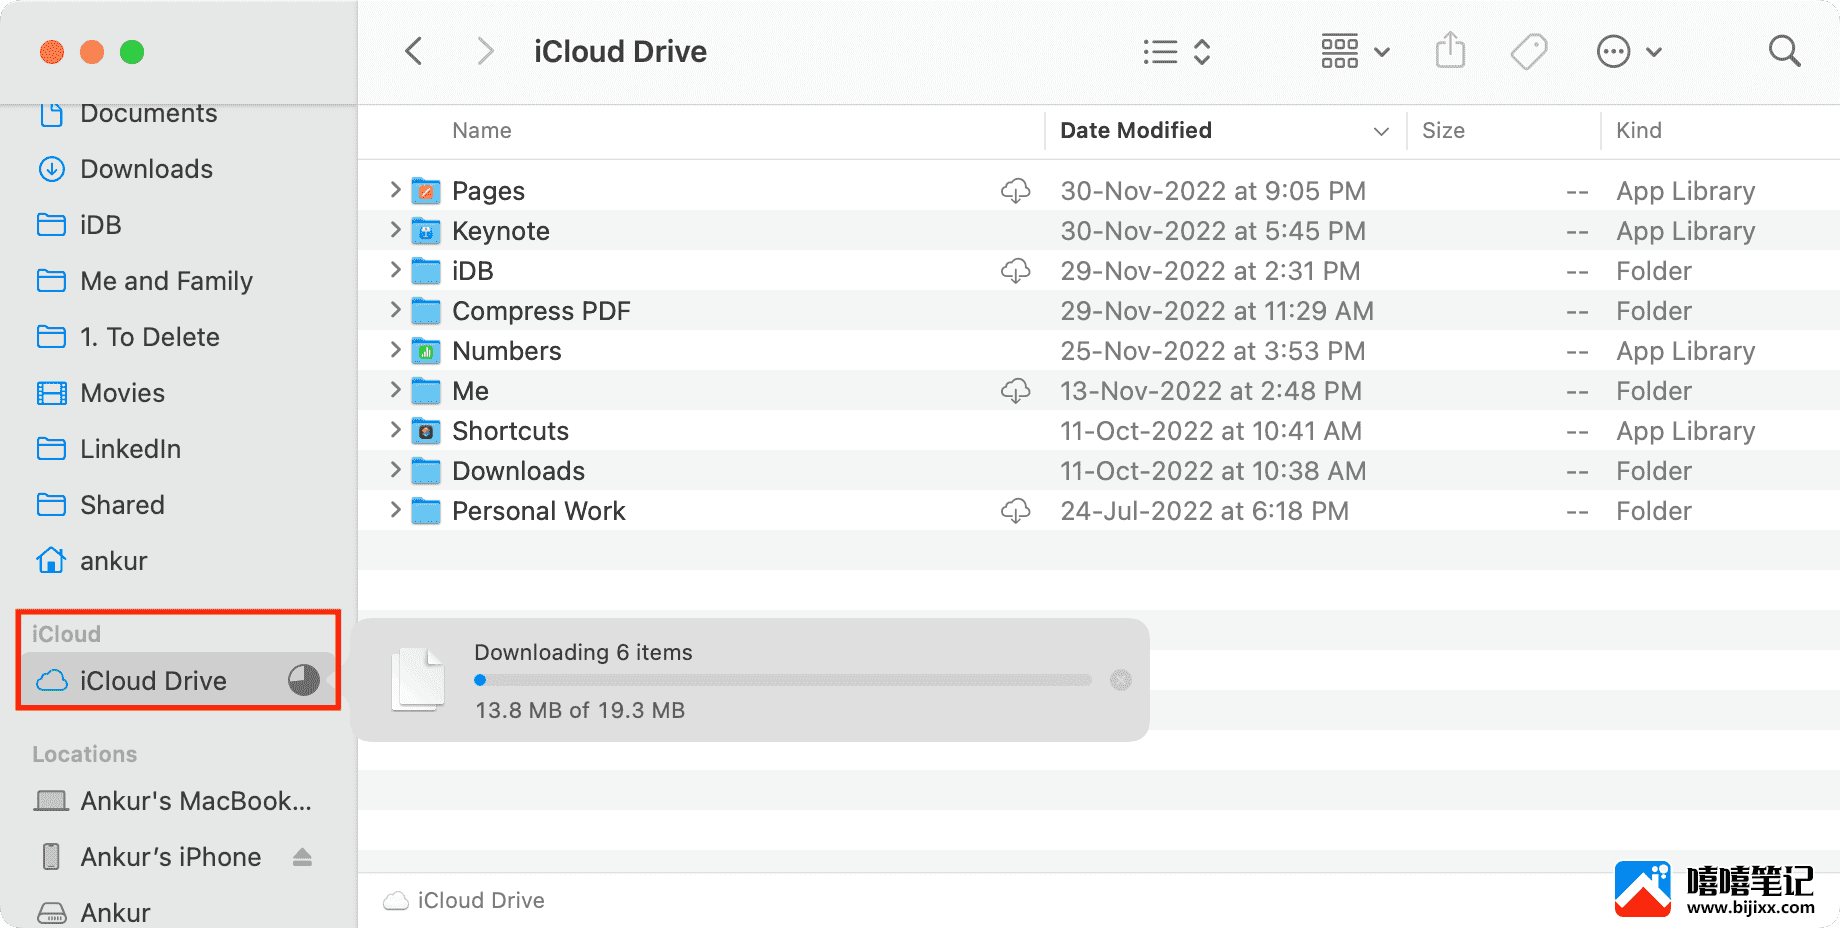Select the Keynote app library folder icon
Viewport: 1840px width, 928px height.
[x=426, y=231]
